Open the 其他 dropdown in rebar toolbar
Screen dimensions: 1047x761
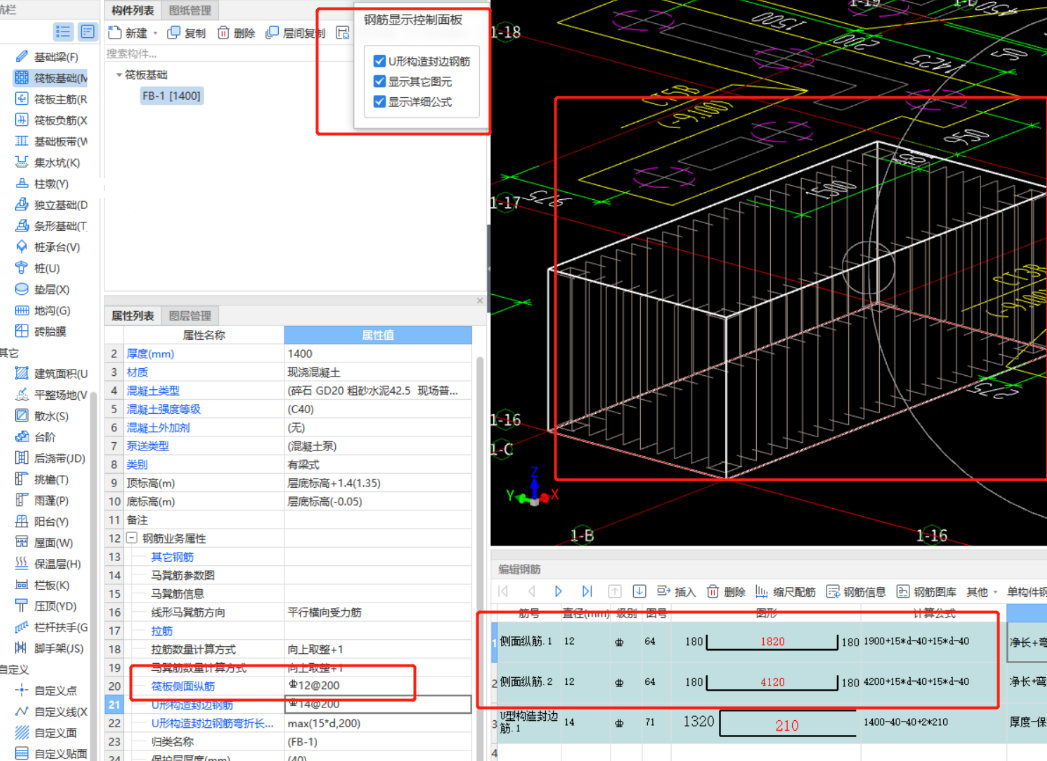(982, 592)
